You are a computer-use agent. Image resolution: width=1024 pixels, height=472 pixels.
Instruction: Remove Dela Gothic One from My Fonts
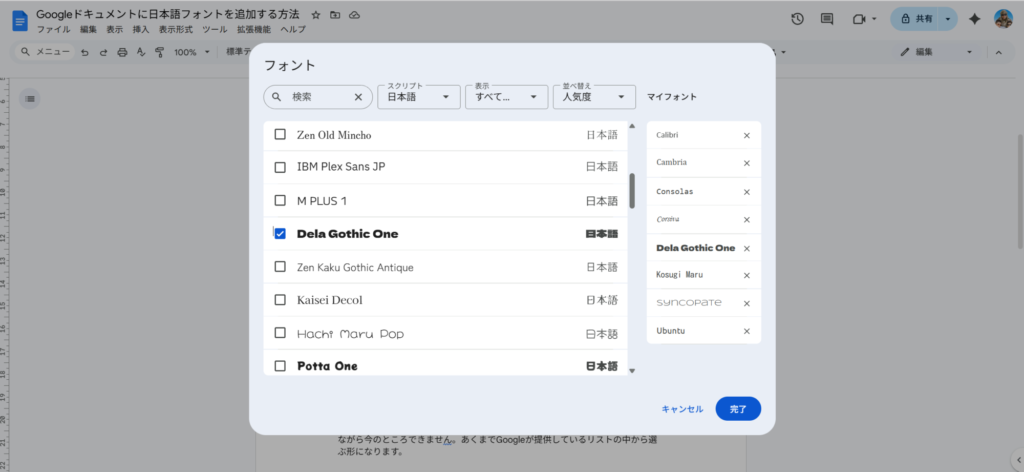tap(746, 248)
